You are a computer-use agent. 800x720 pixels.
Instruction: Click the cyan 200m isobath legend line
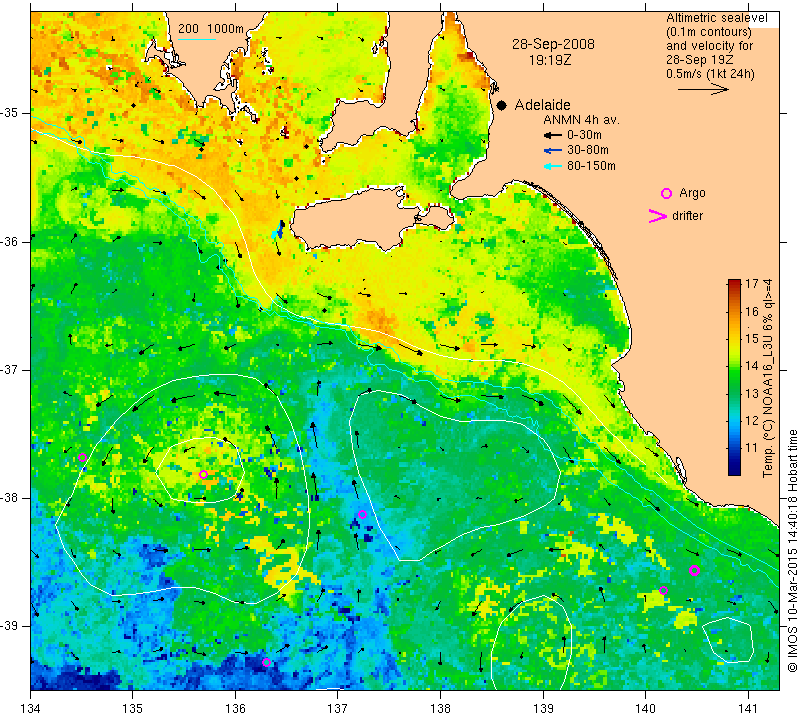tap(197, 39)
